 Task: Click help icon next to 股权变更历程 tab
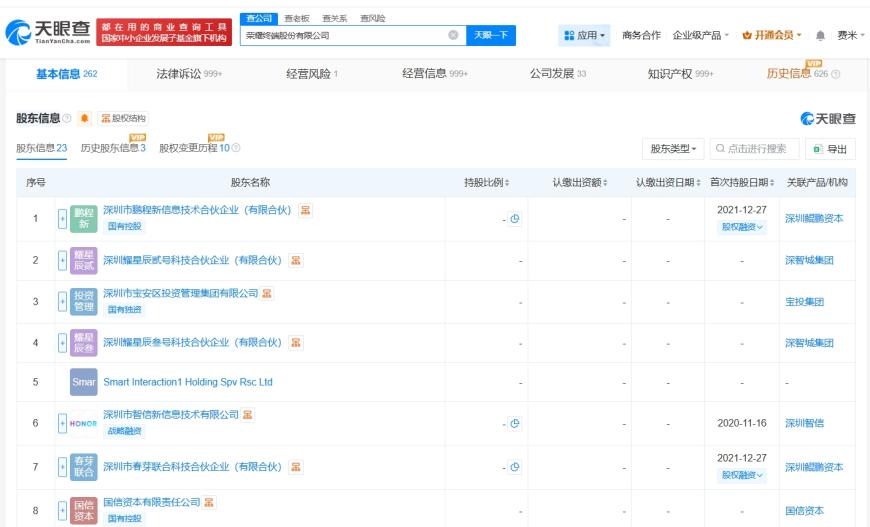click(x=236, y=148)
